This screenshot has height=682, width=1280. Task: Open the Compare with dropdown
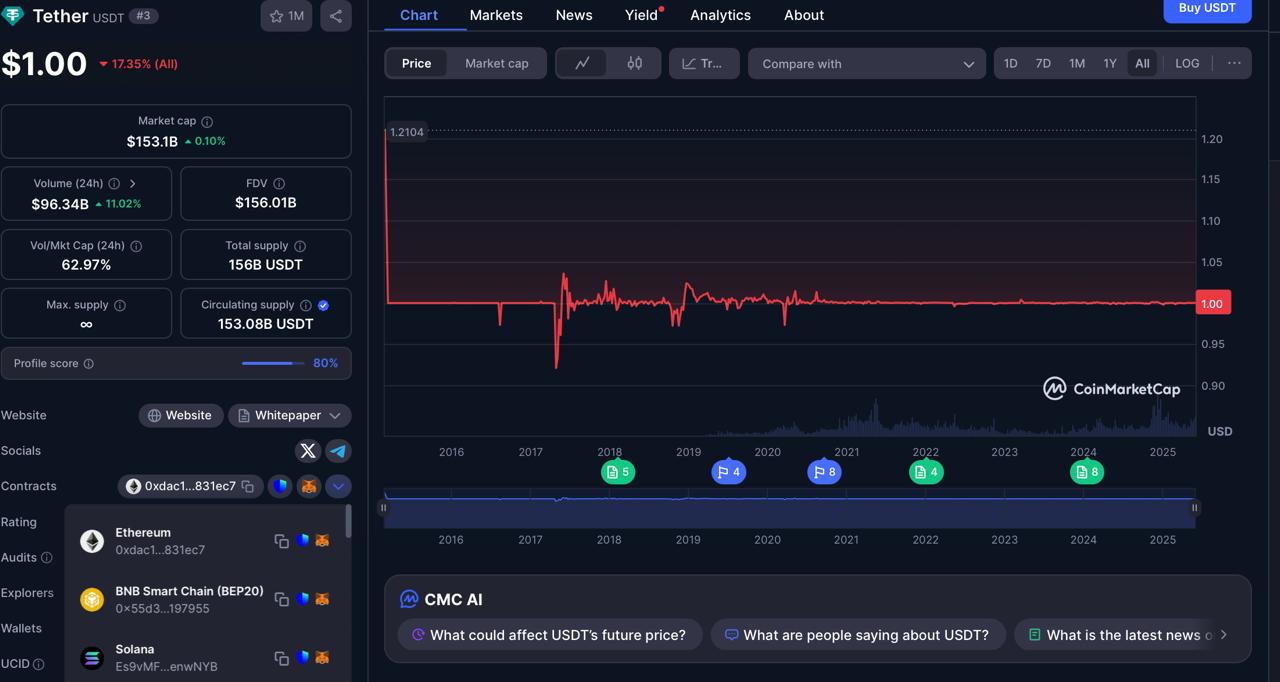tap(867, 63)
